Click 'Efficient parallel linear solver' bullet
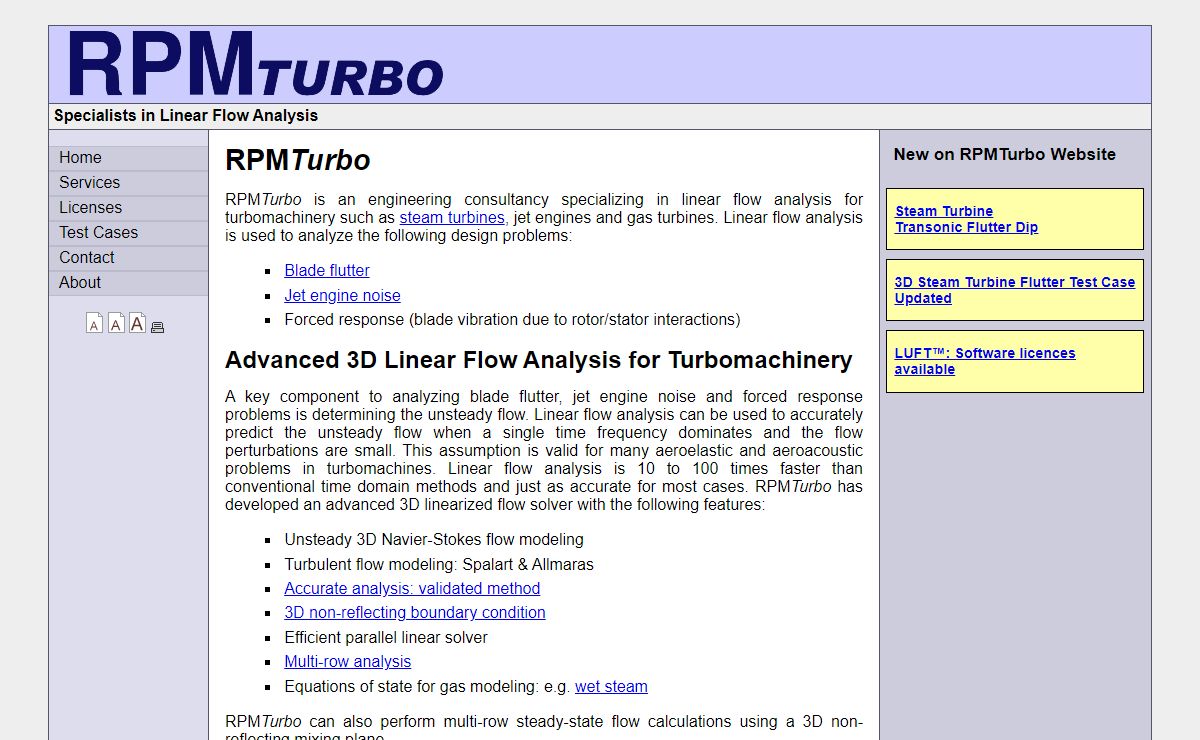The image size is (1200, 740). coord(386,638)
